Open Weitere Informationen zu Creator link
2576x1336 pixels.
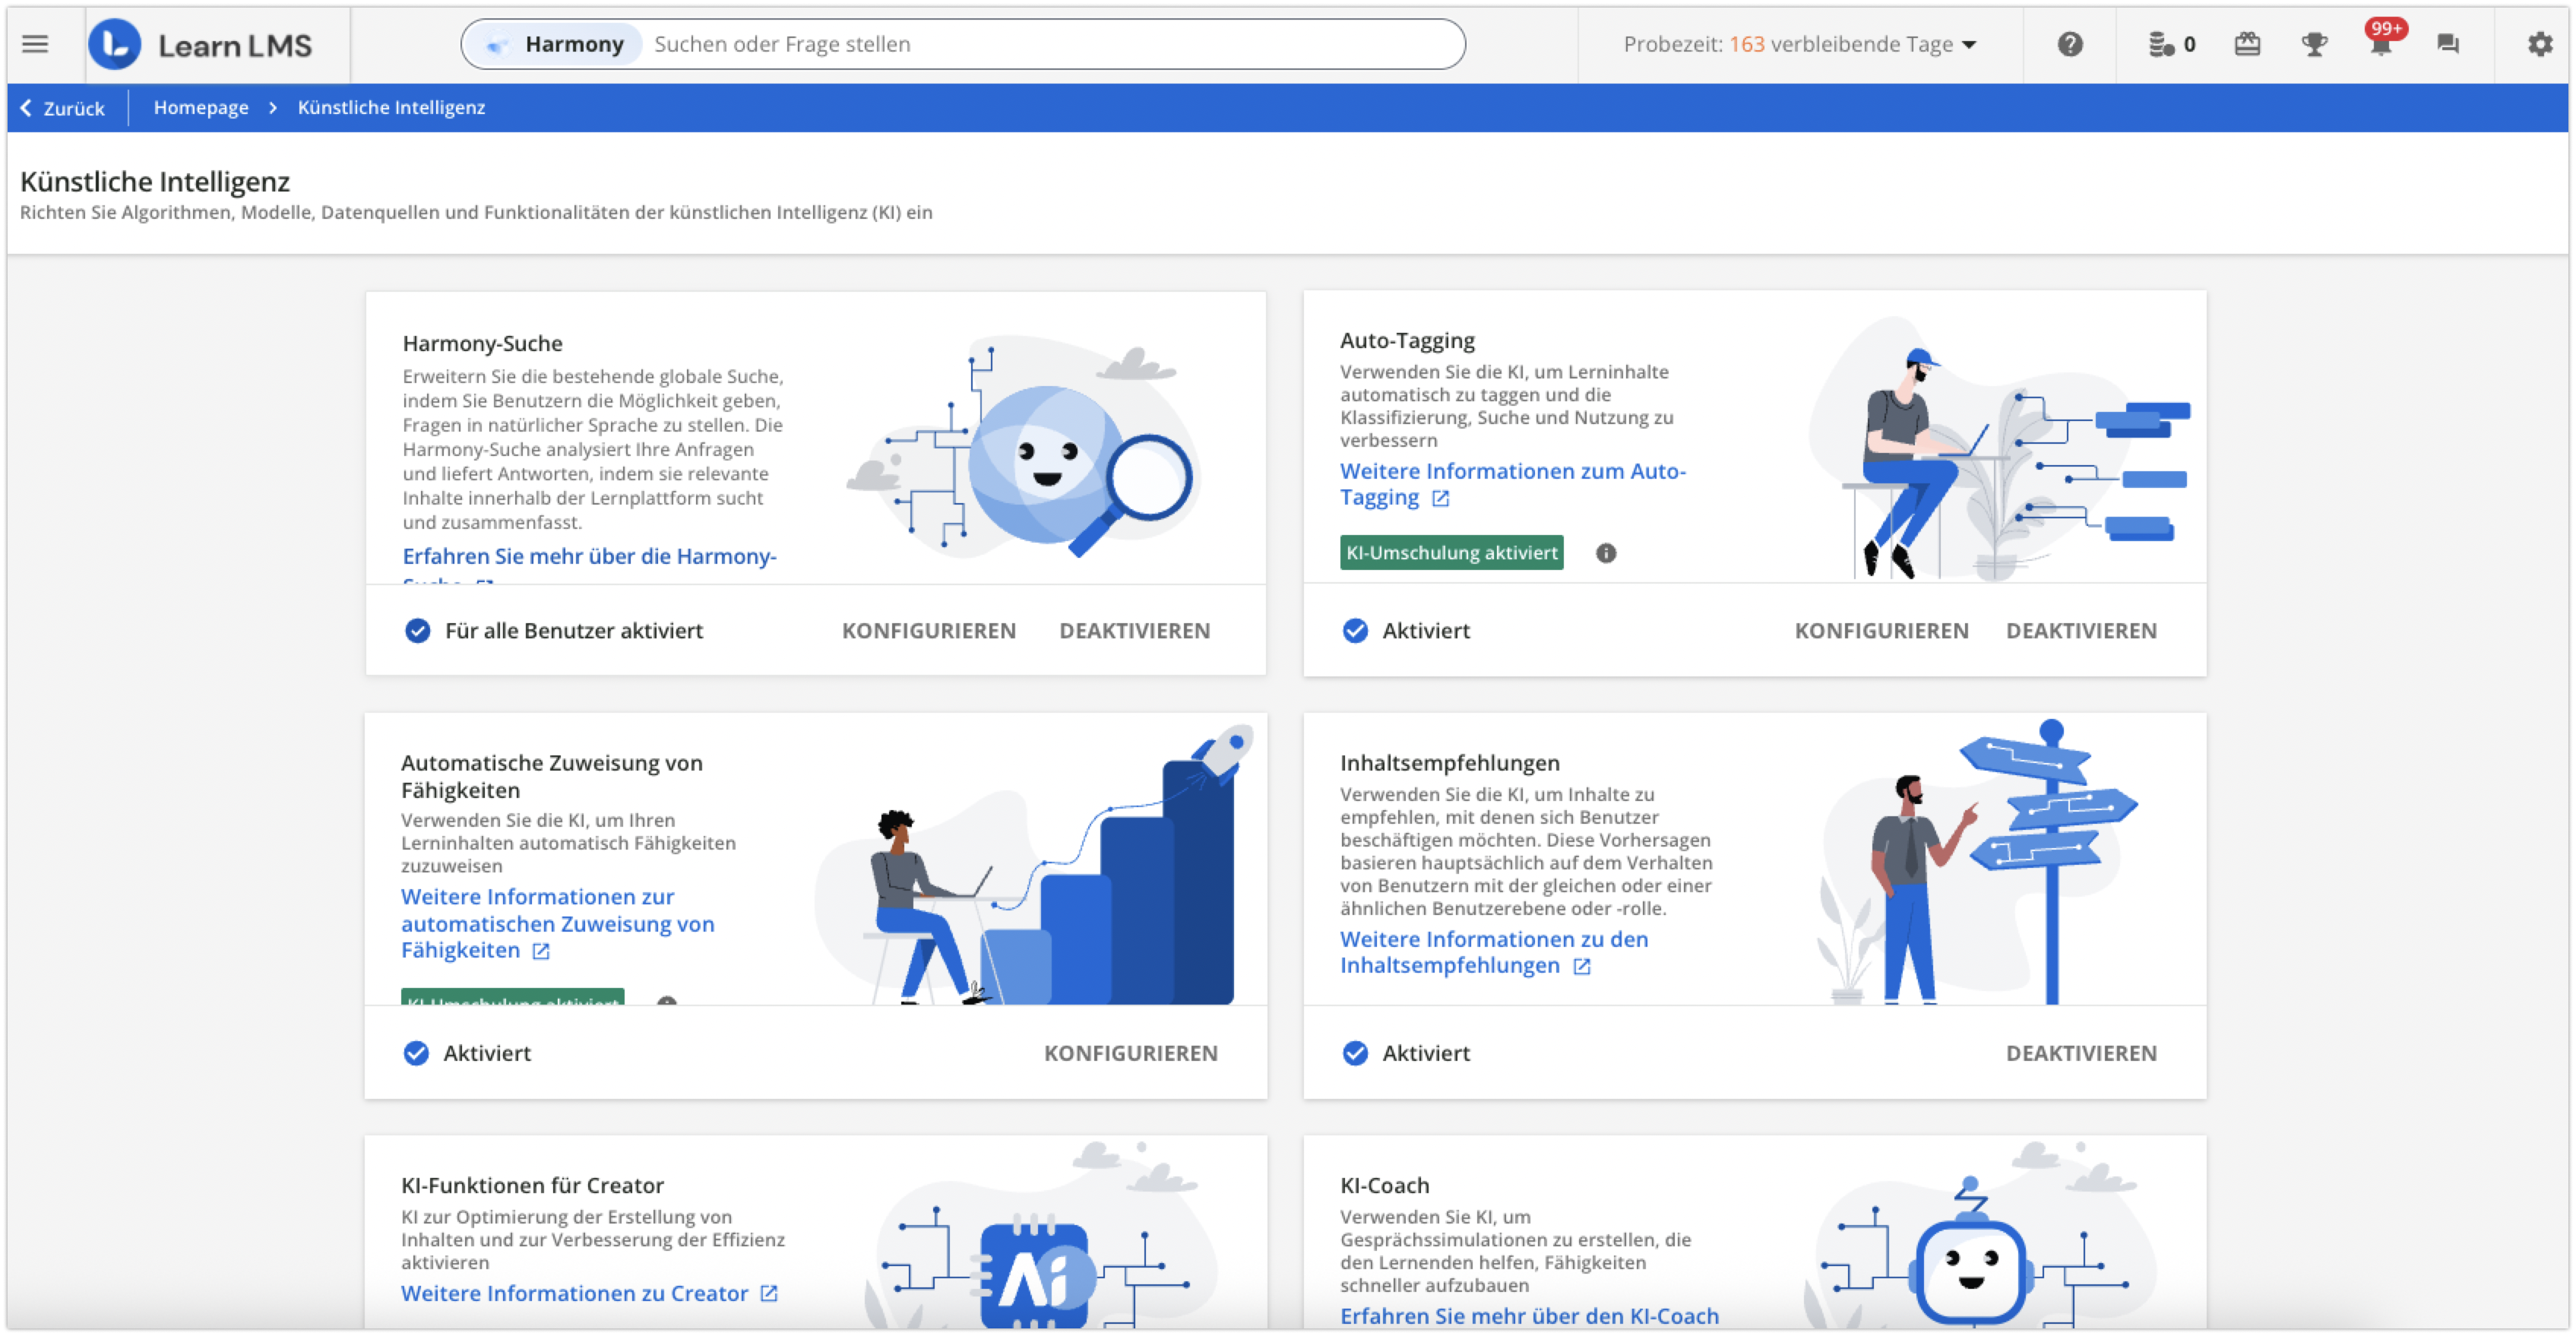(x=588, y=1294)
